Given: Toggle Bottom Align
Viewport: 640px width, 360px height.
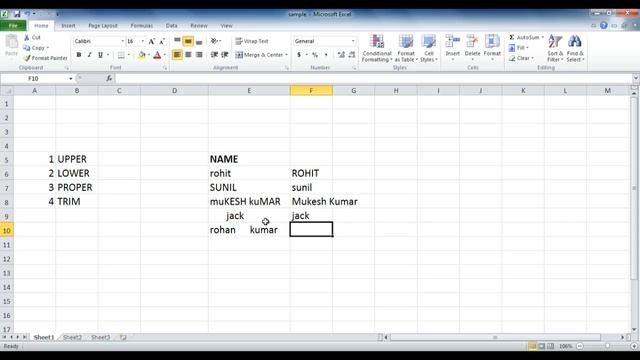Looking at the screenshot, I should 199,41.
